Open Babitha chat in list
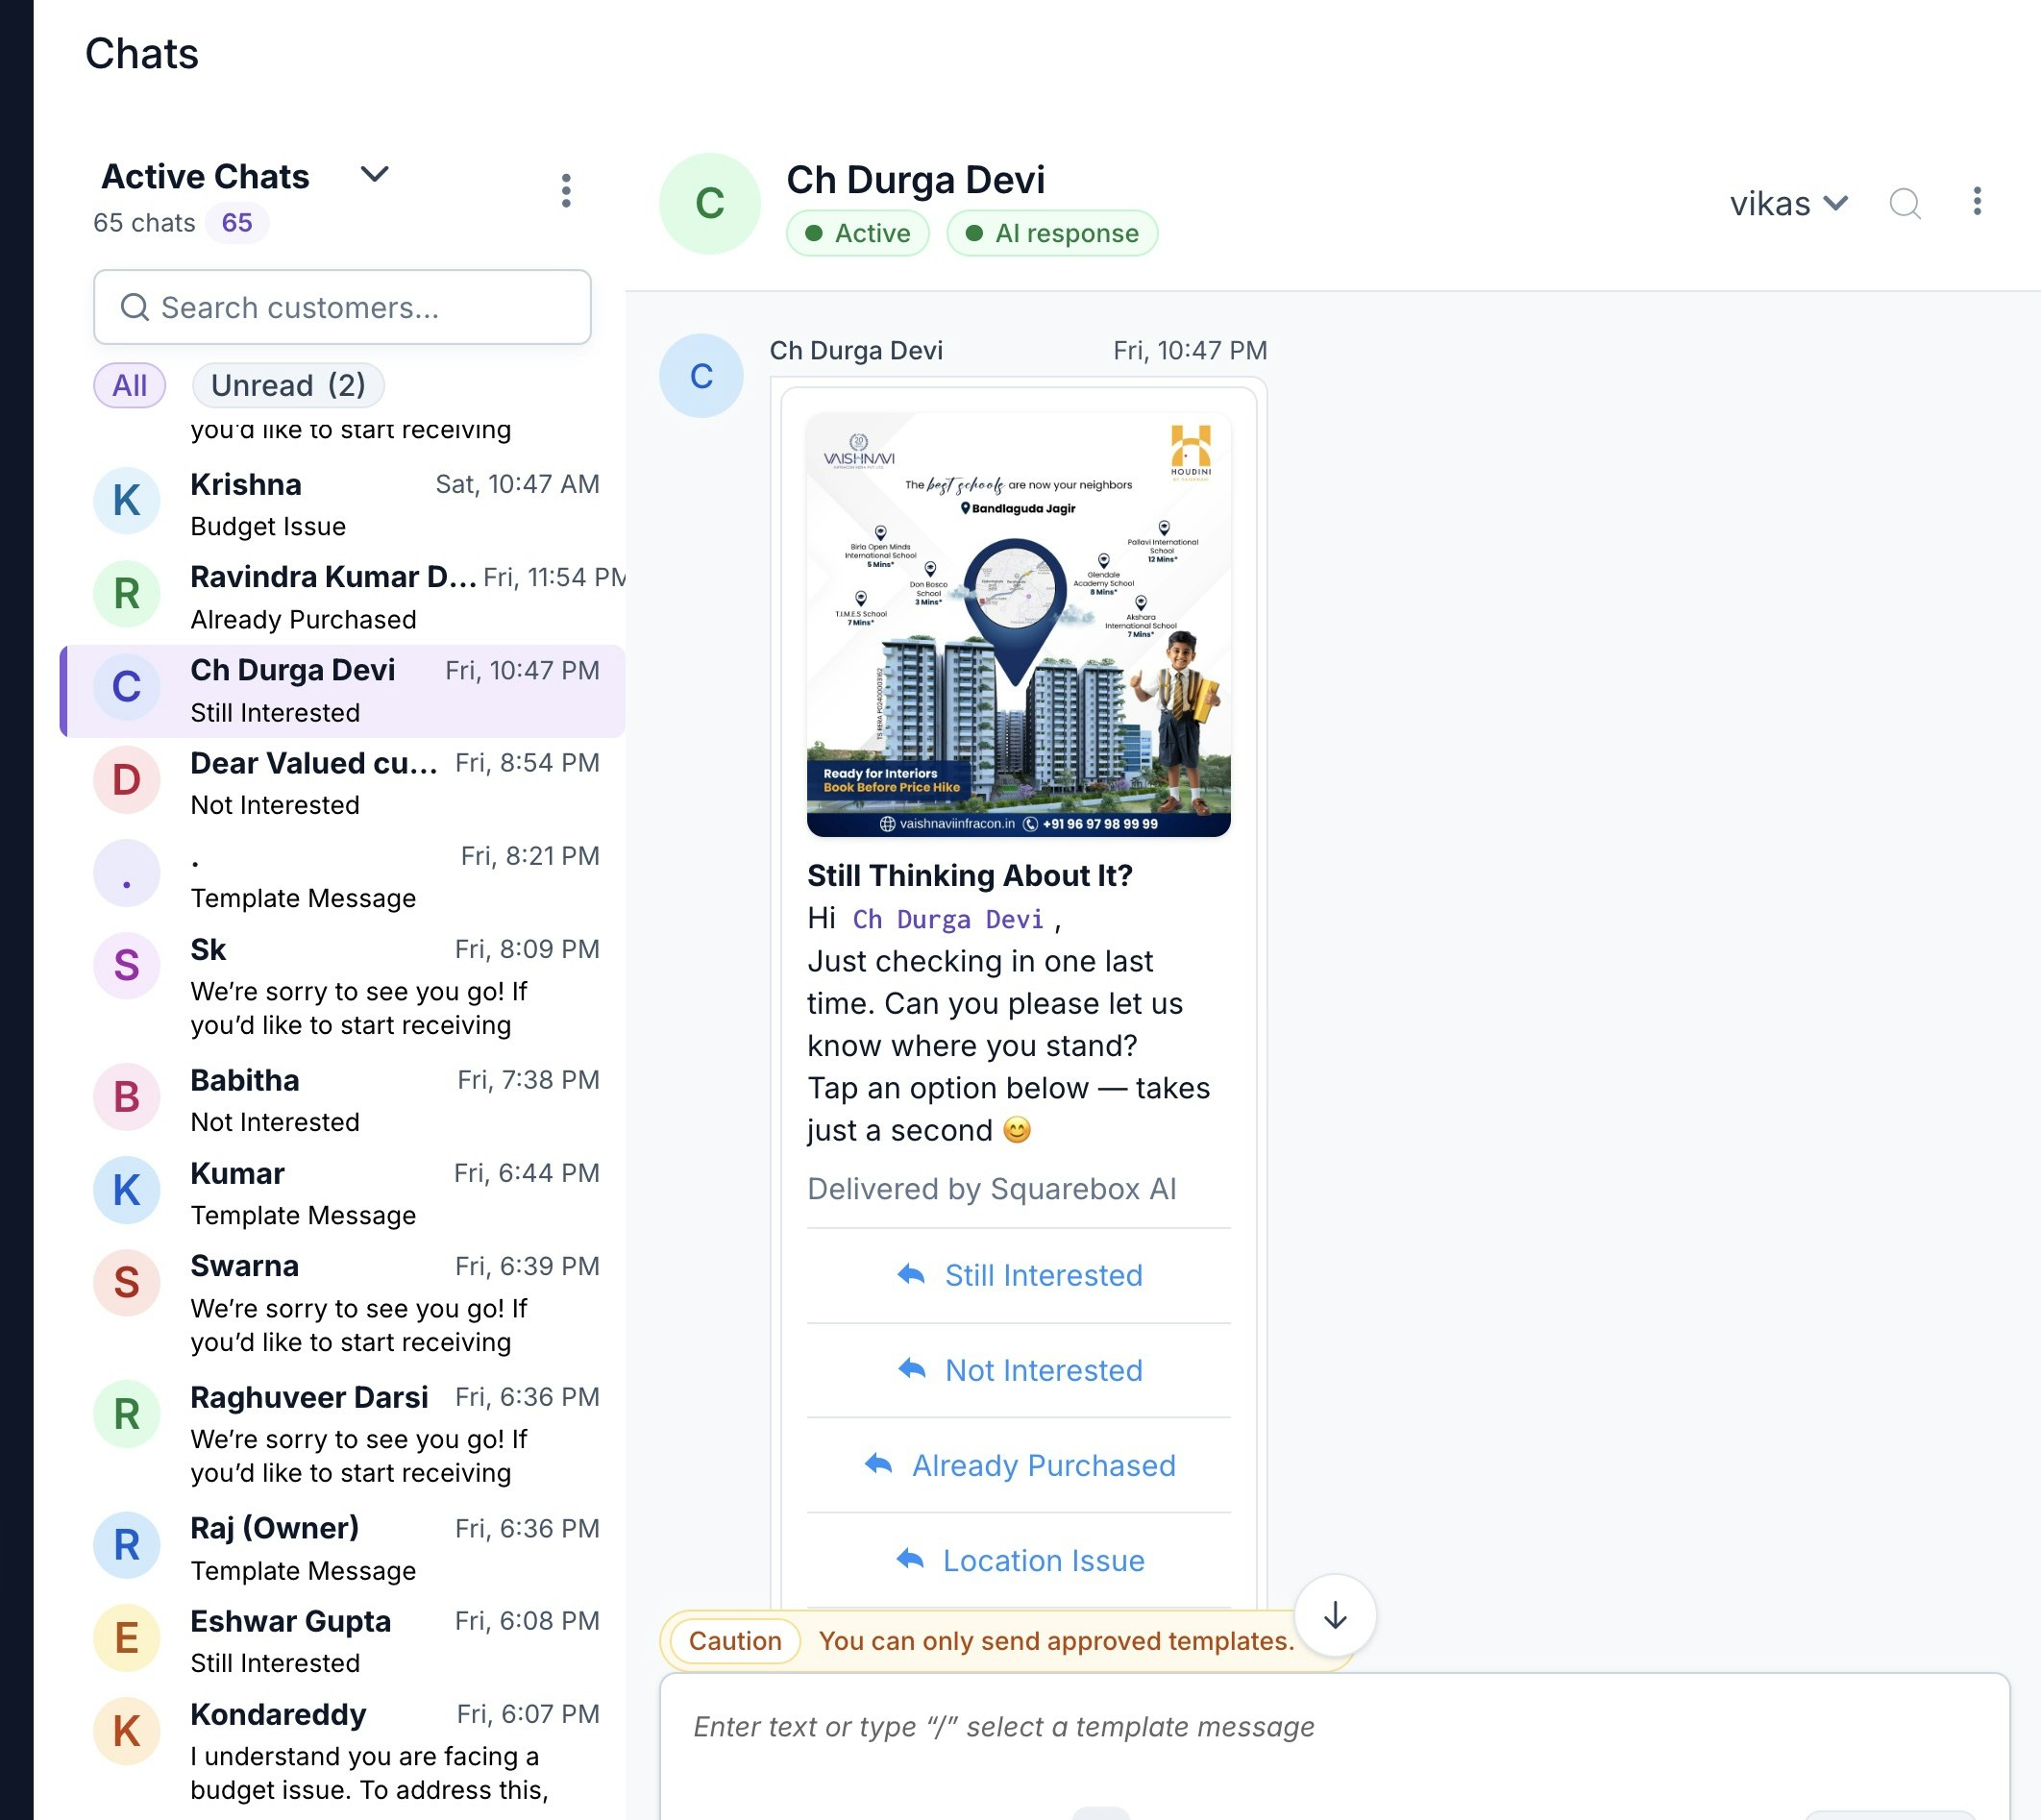 344,1100
